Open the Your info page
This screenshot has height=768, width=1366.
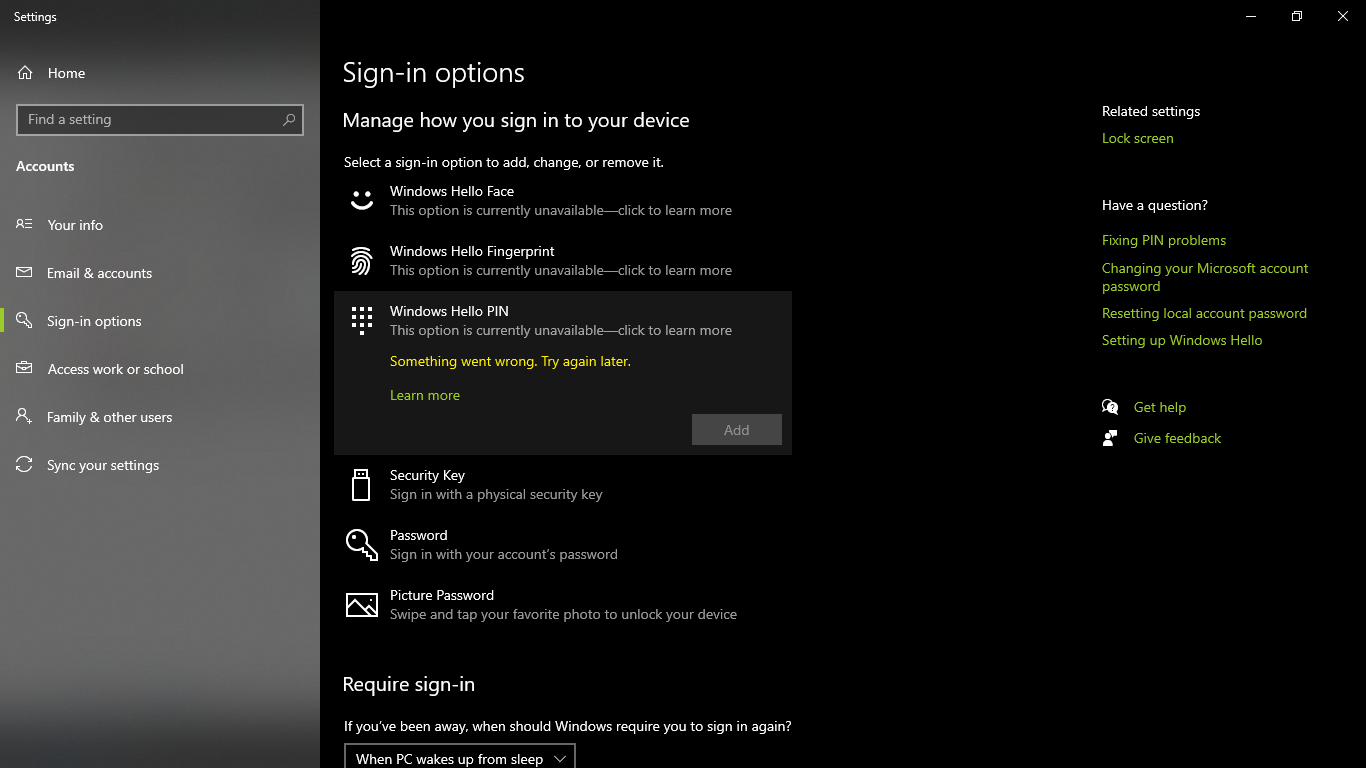tap(160, 225)
